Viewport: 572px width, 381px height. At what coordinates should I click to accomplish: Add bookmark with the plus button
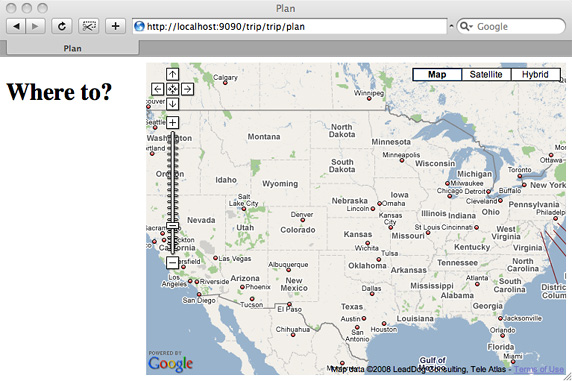click(115, 26)
